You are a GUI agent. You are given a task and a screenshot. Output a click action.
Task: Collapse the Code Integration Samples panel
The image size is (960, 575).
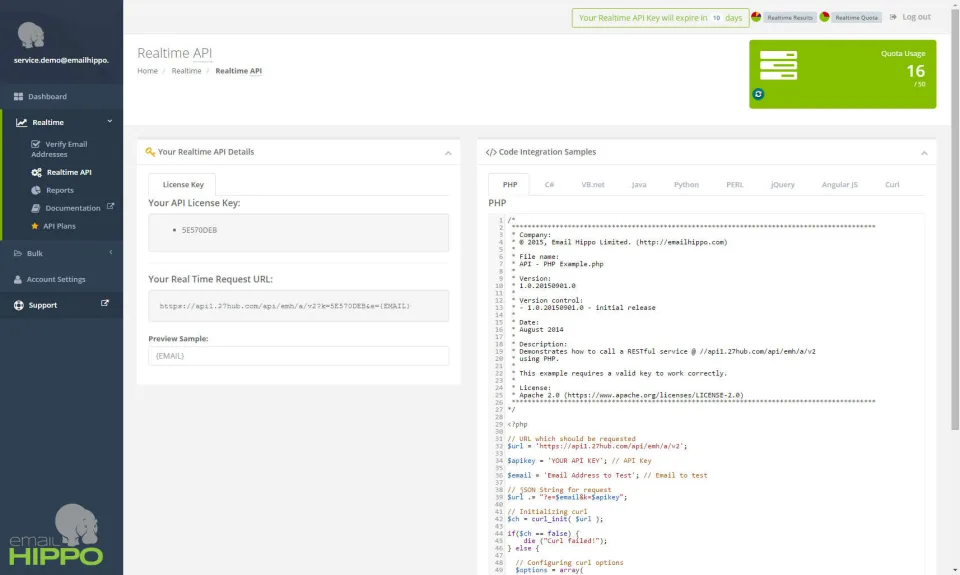[924, 153]
